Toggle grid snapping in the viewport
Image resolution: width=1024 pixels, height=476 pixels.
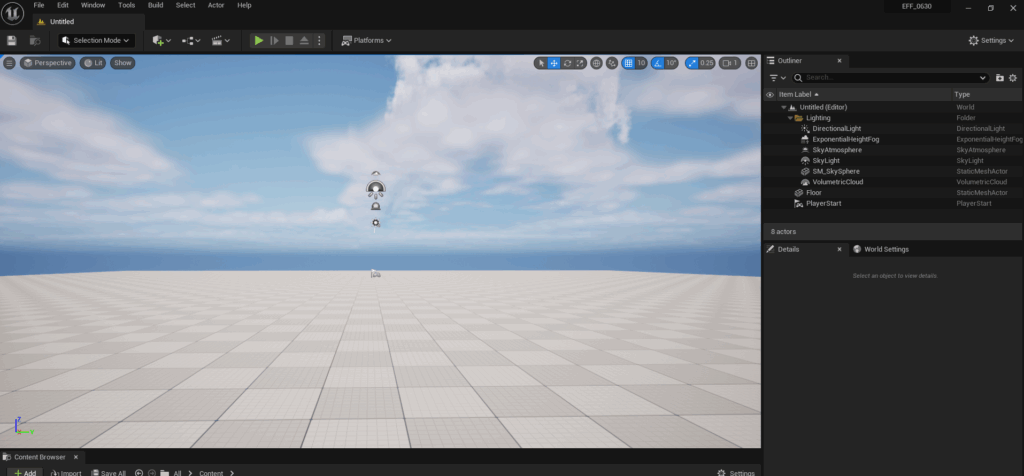pyautogui.click(x=628, y=63)
